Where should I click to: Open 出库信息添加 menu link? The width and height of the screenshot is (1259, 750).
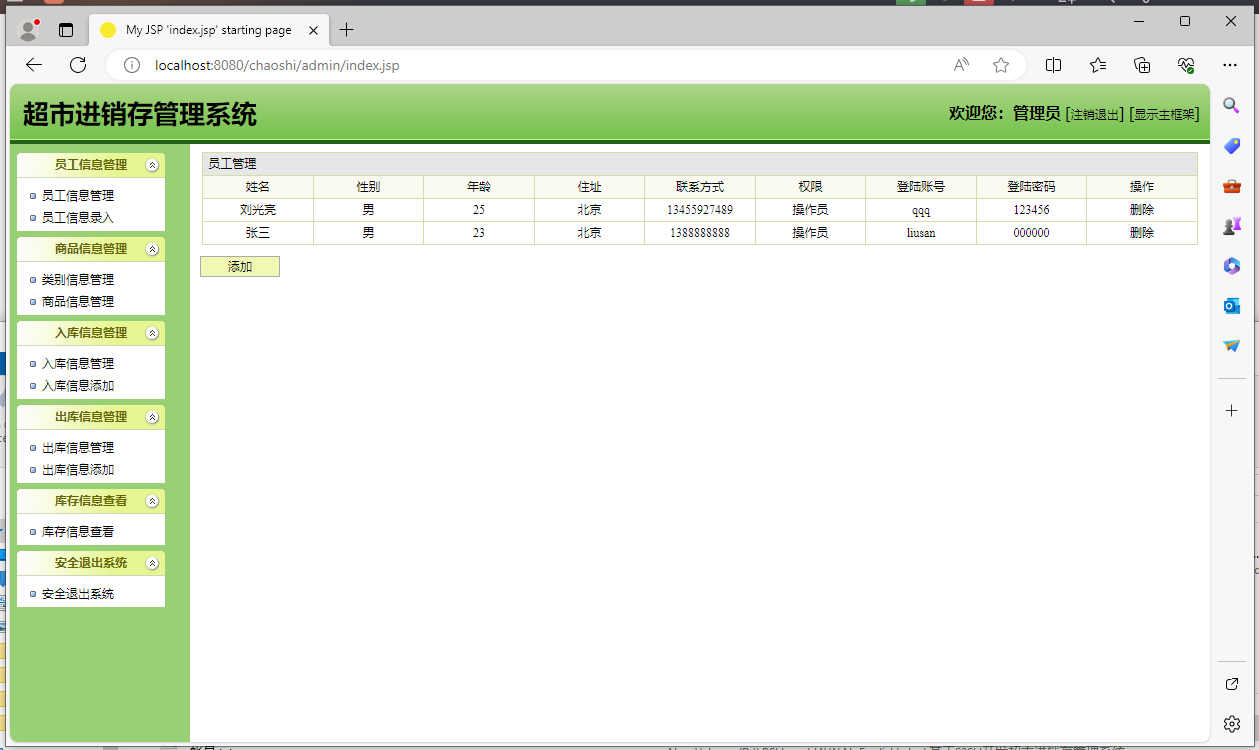78,470
